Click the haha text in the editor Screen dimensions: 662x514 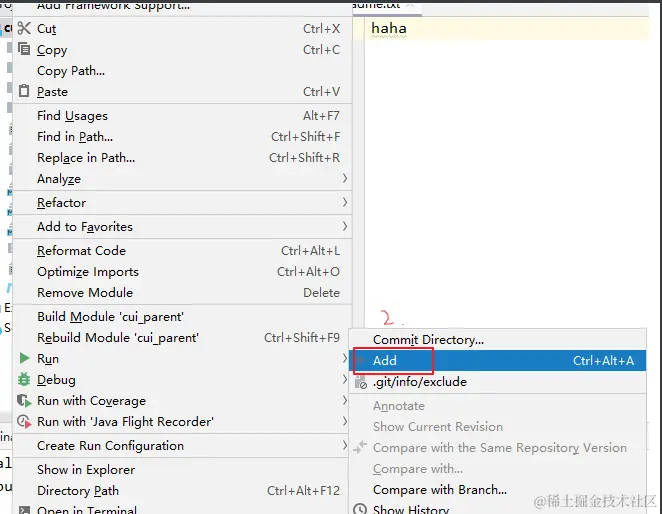(x=389, y=28)
